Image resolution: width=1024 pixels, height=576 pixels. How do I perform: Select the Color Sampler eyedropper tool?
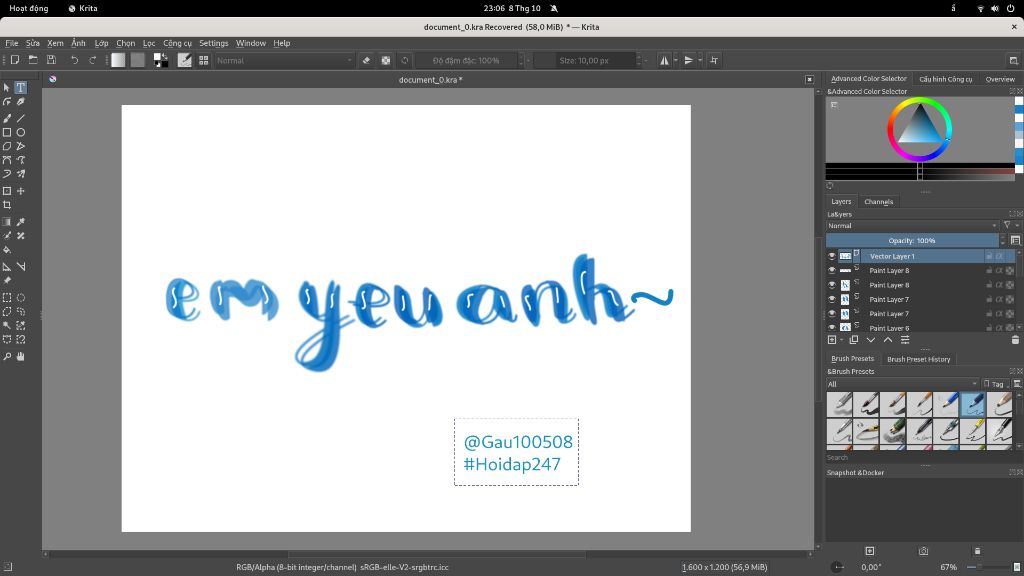pyautogui.click(x=21, y=222)
